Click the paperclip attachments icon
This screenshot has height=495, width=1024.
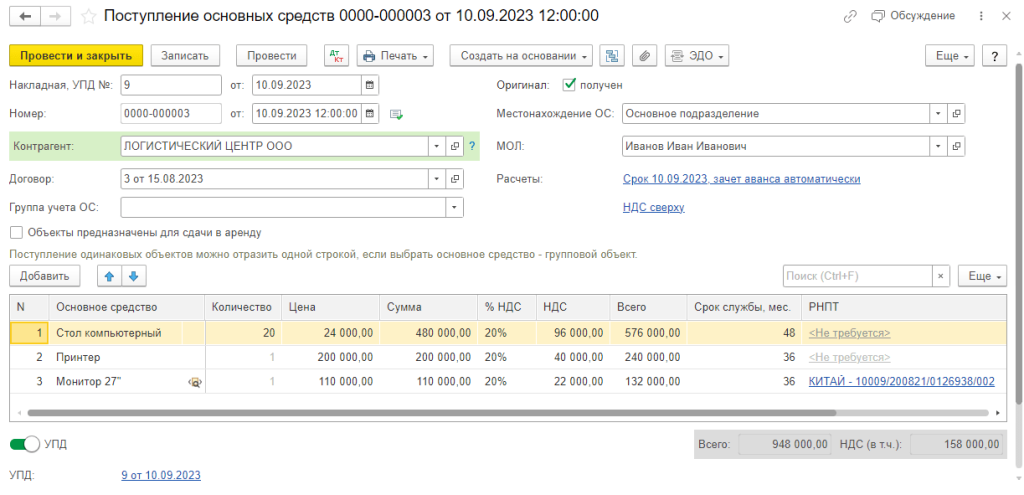[645, 56]
